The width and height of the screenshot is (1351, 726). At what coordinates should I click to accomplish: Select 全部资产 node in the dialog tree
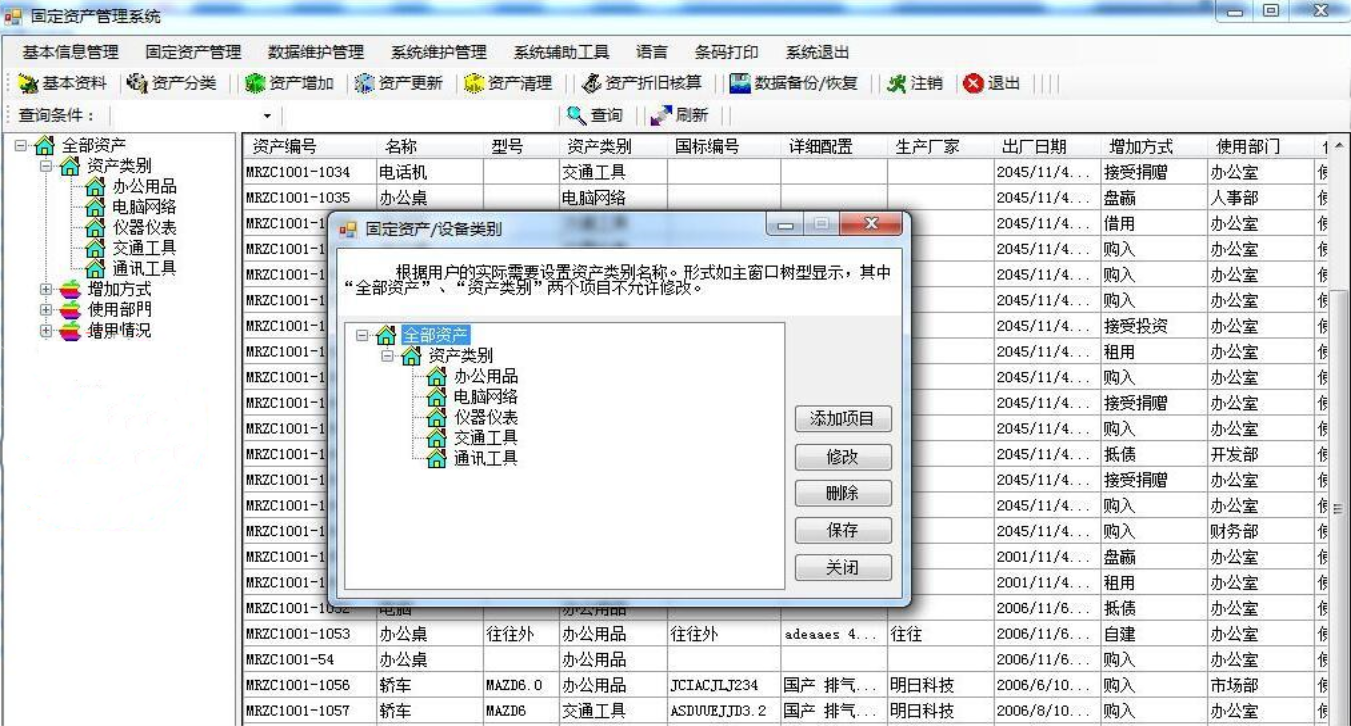435,336
